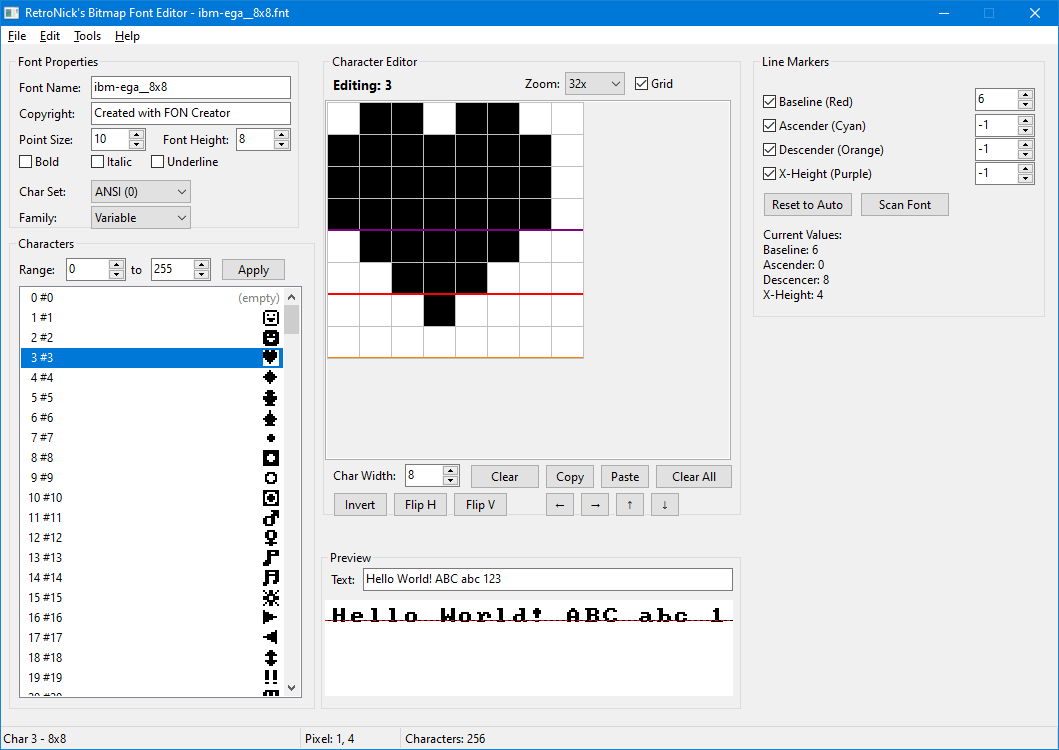
Task: Open the Zoom level dropdown
Action: [x=594, y=84]
